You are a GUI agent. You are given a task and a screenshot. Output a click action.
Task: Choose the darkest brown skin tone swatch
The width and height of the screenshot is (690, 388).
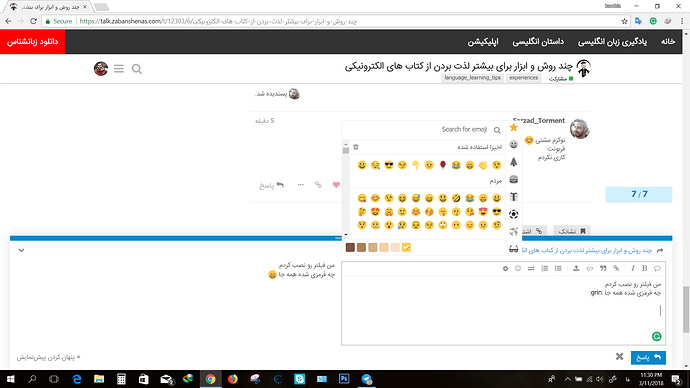(350, 248)
